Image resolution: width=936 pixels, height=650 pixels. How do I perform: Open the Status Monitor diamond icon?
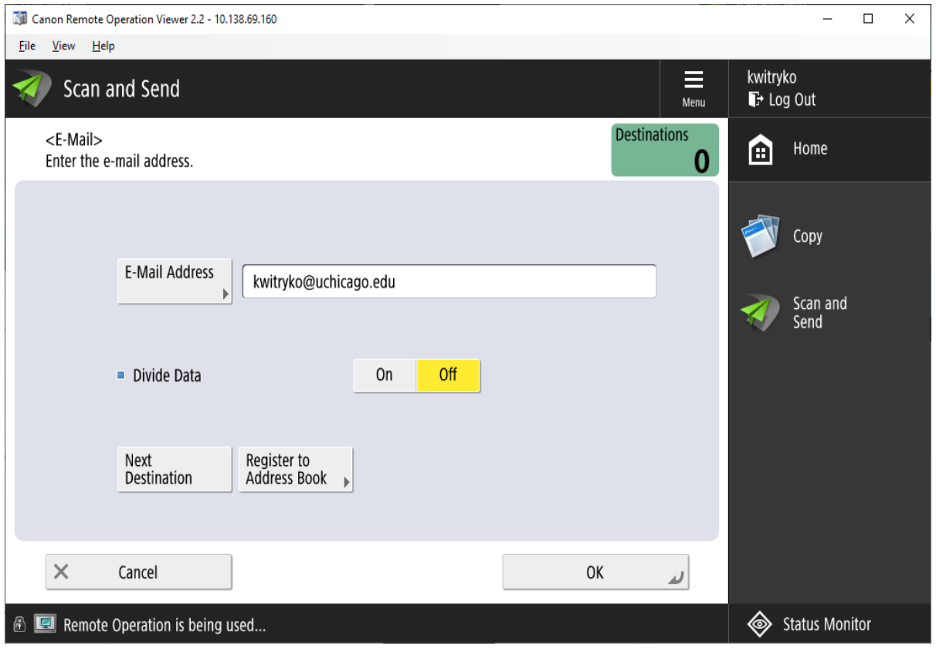pos(760,624)
